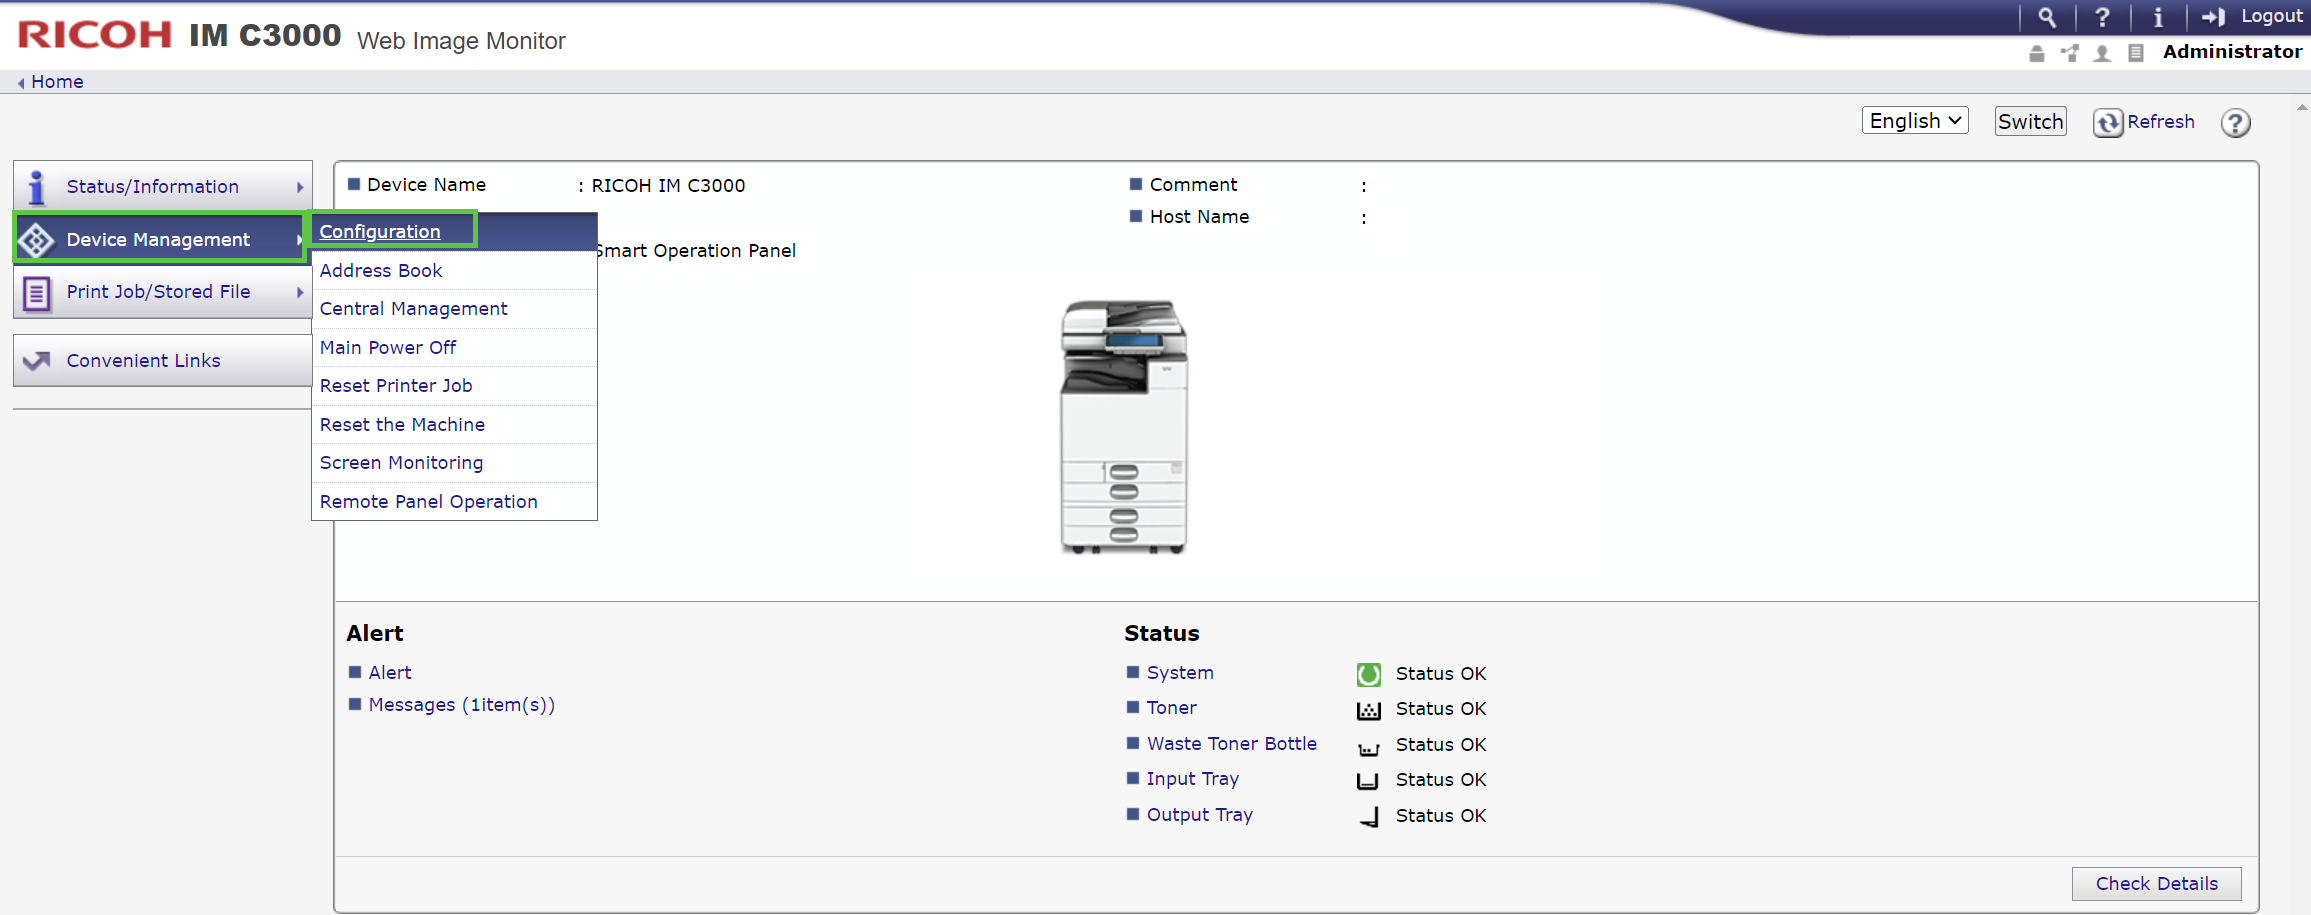Open Remote Panel Operation menu item
The height and width of the screenshot is (915, 2311).
[428, 501]
